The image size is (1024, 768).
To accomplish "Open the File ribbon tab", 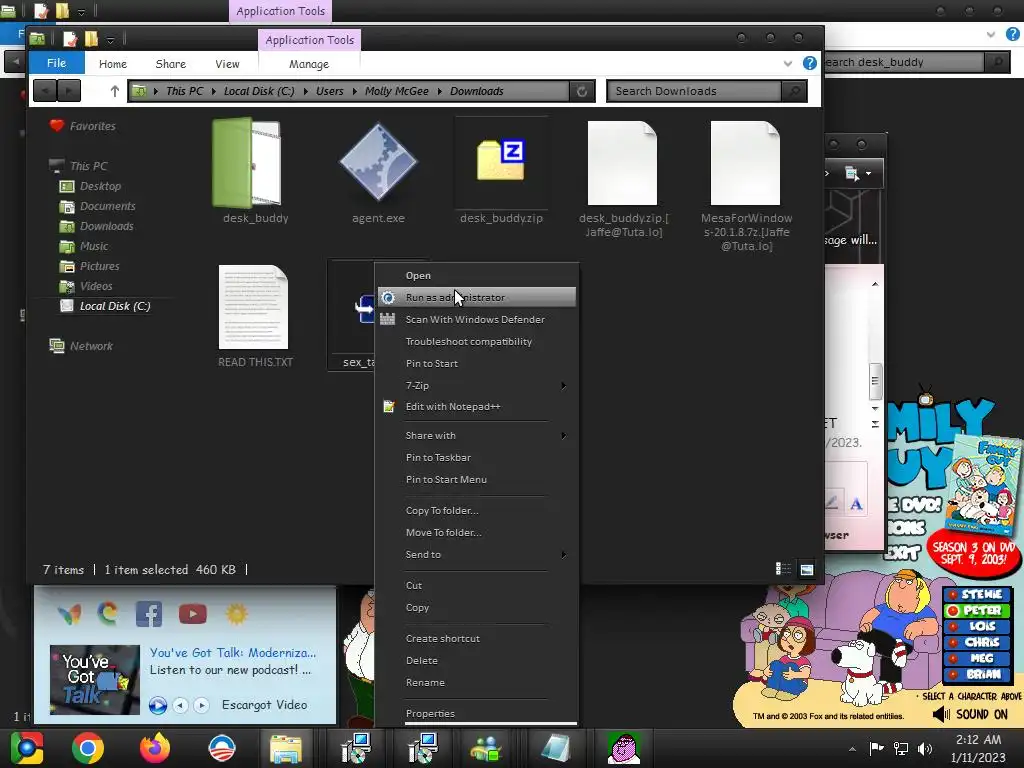I will pyautogui.click(x=56, y=63).
